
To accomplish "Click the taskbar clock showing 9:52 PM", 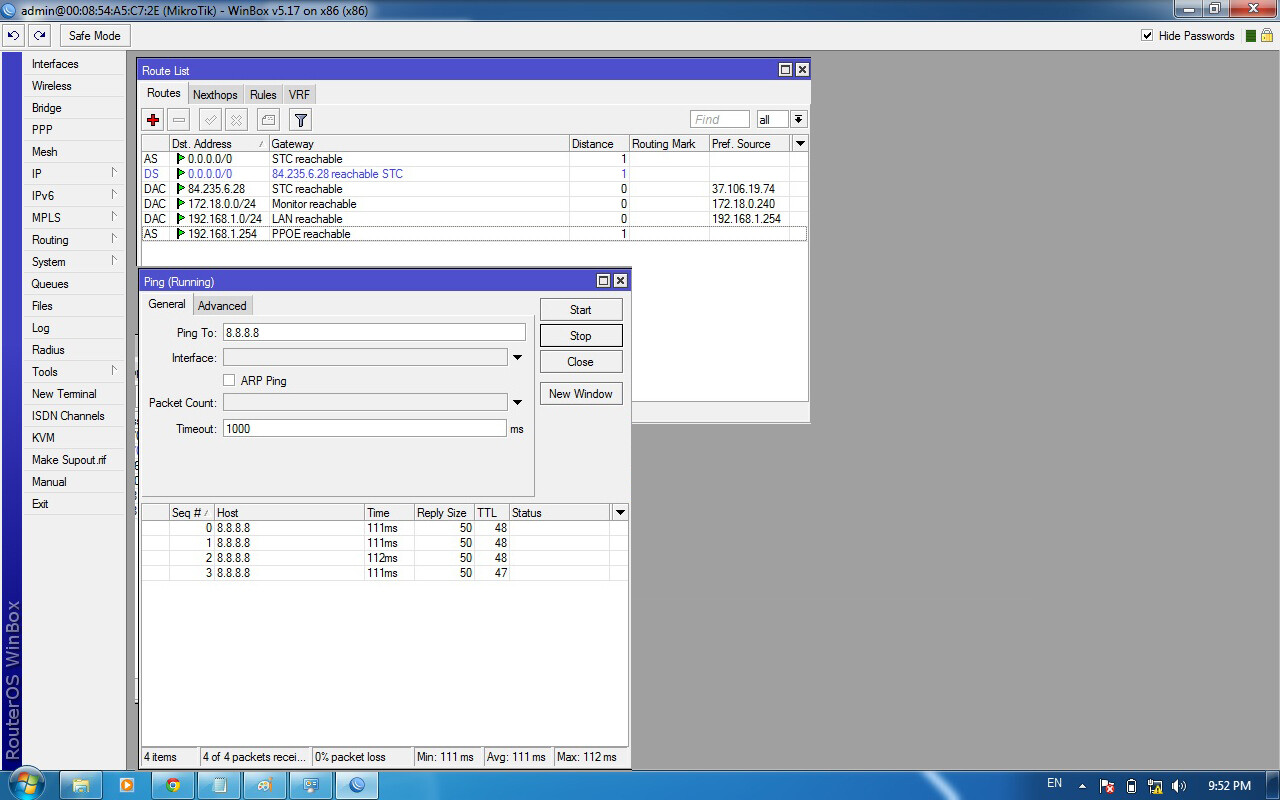I will (1229, 786).
